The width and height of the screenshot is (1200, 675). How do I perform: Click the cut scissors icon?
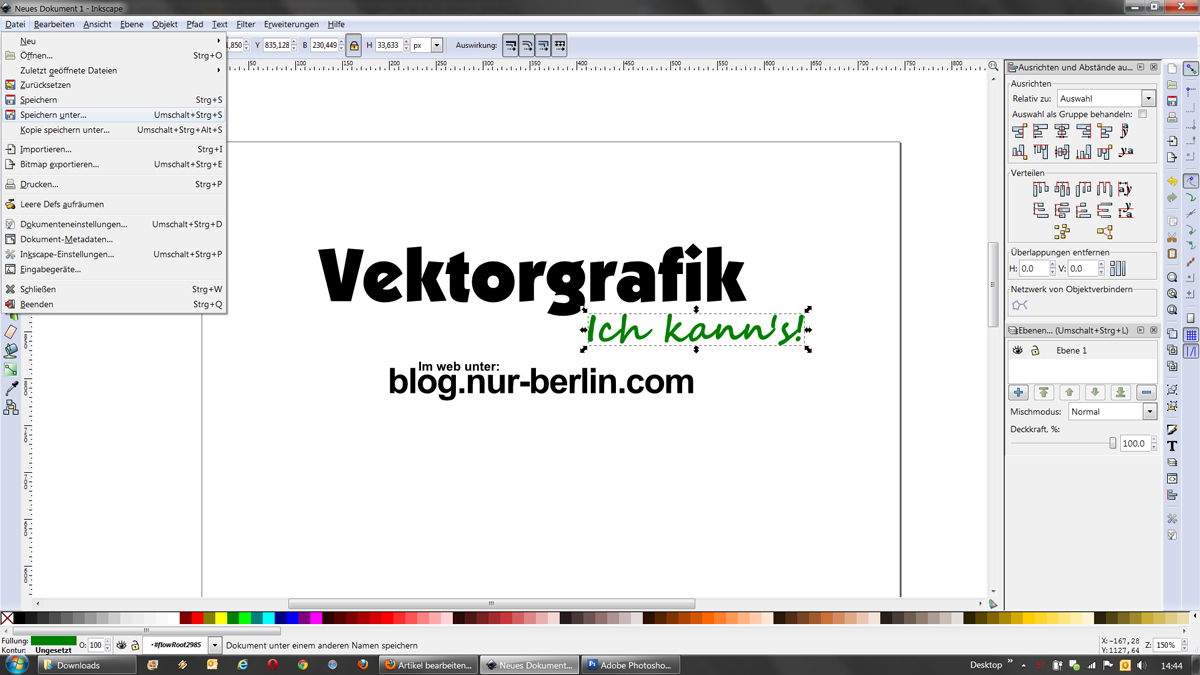[1172, 238]
